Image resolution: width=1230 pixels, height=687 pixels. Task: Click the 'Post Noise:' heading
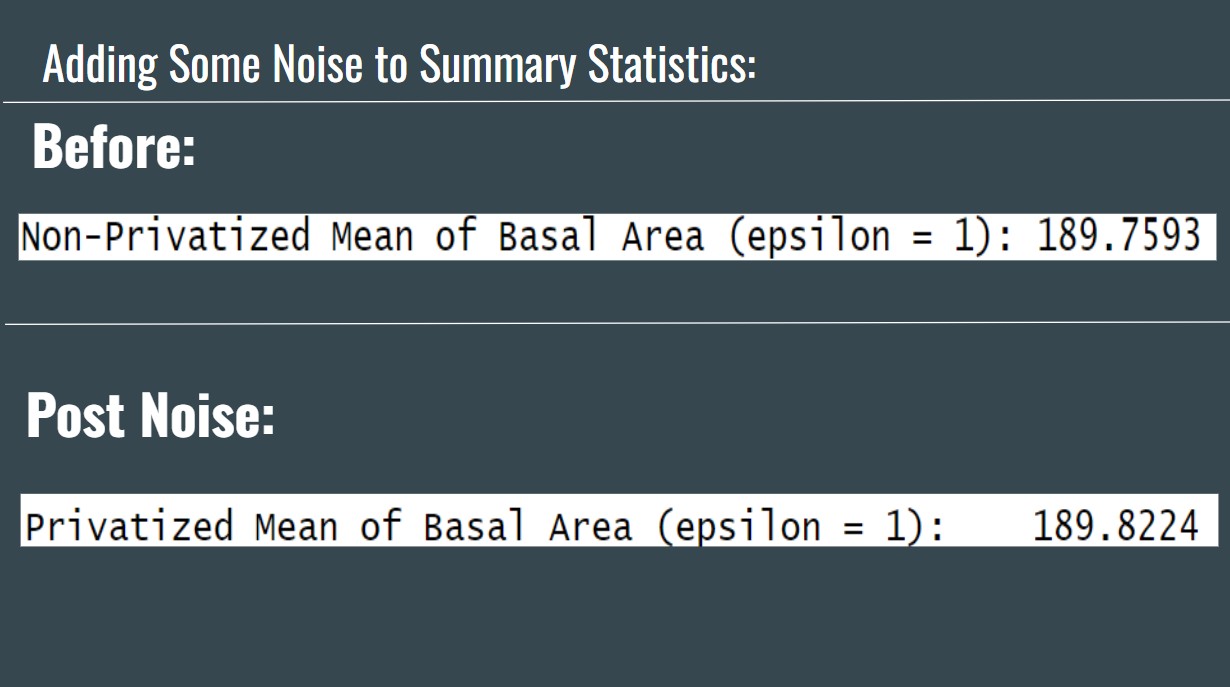point(150,414)
